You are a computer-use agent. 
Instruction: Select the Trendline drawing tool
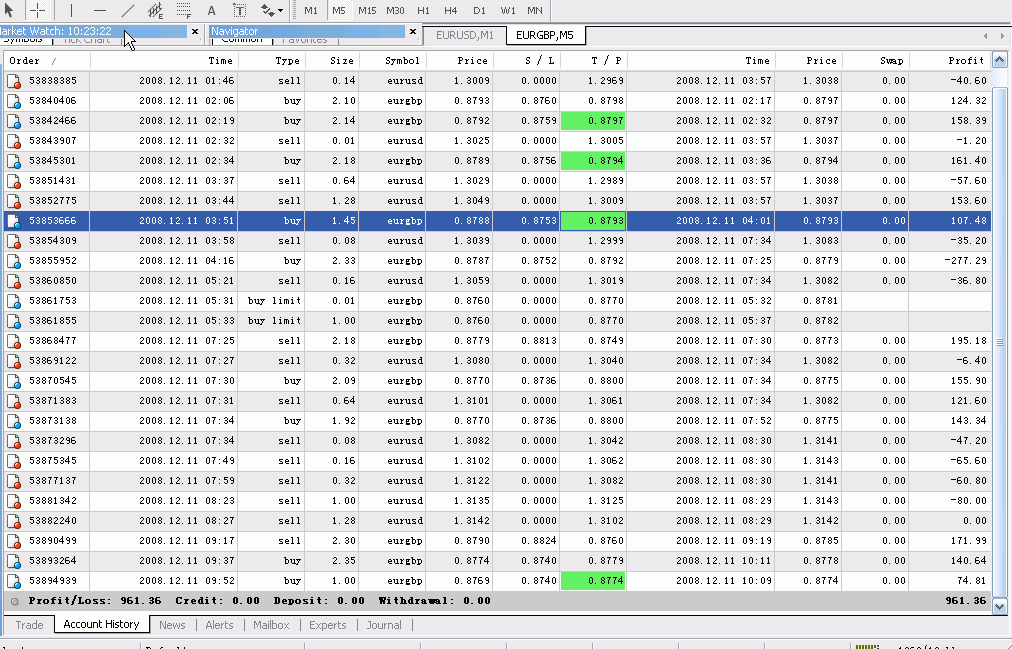coord(128,10)
